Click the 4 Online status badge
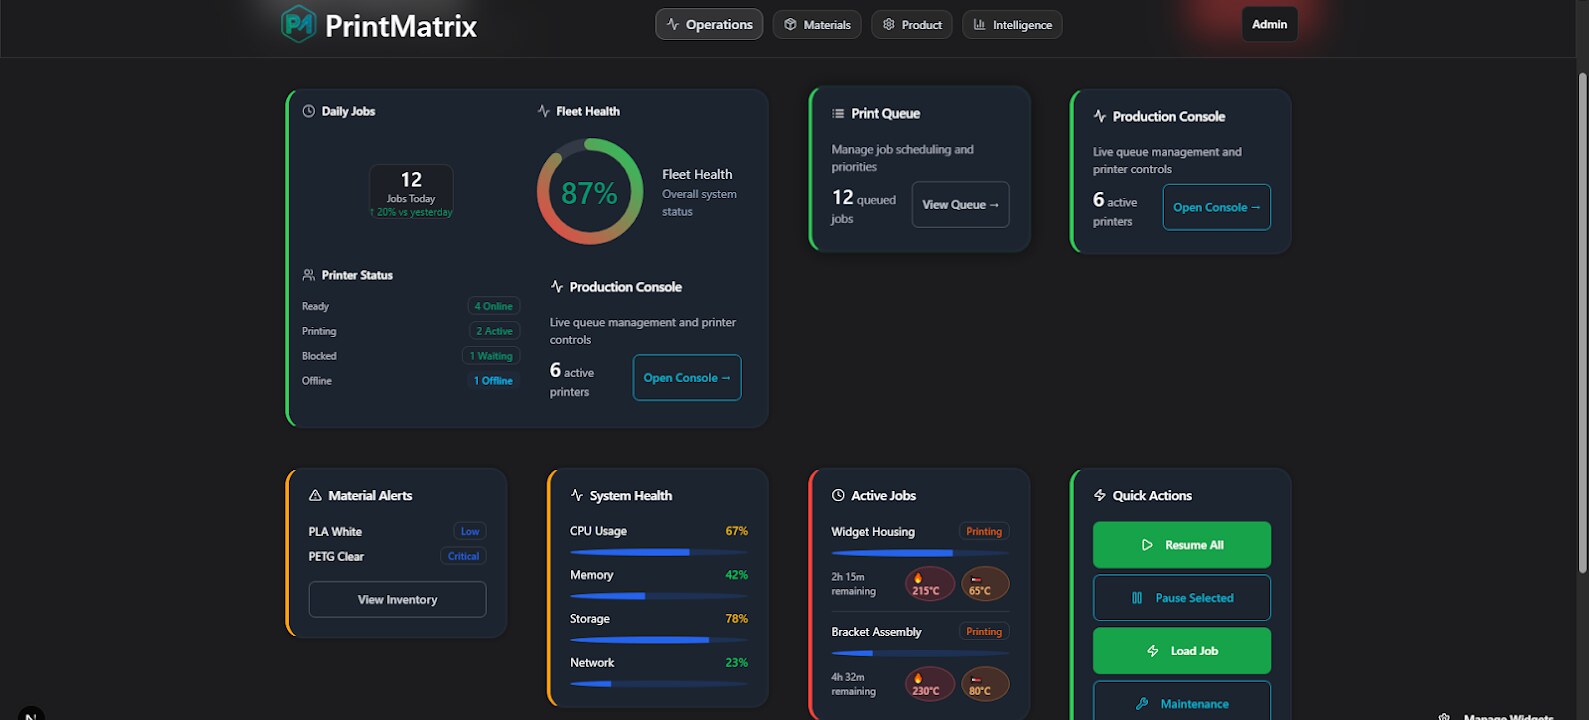 tap(494, 306)
